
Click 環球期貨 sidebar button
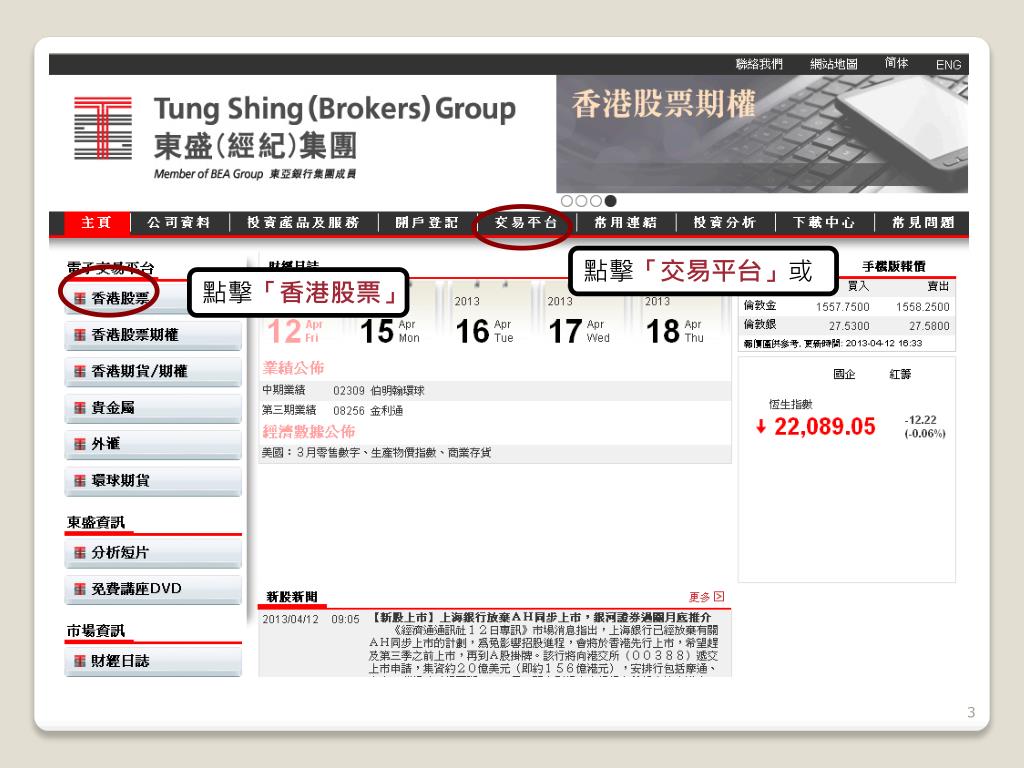pos(153,481)
